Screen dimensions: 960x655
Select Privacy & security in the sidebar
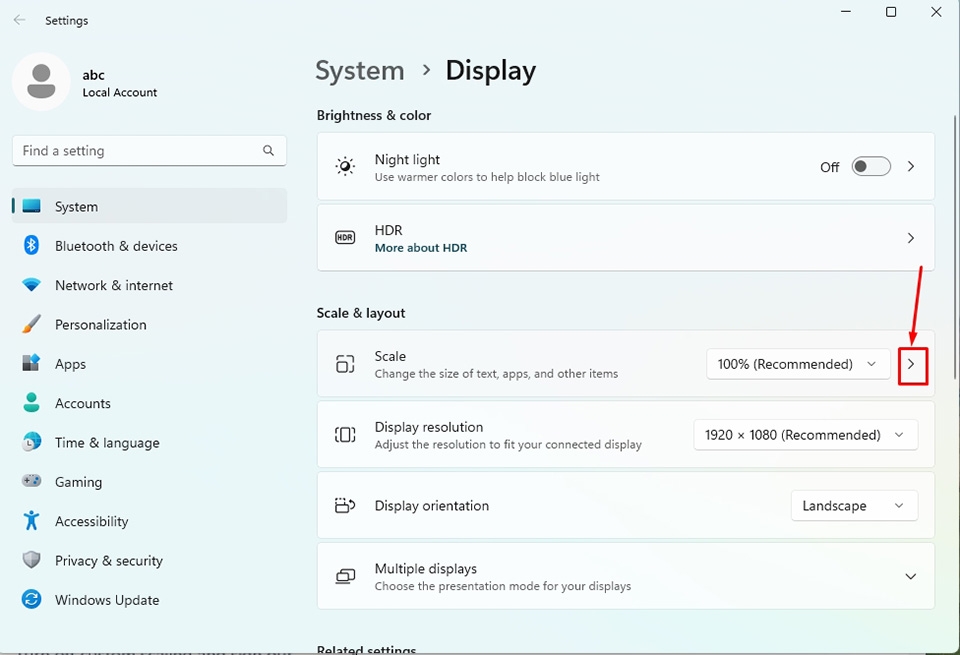click(x=108, y=561)
